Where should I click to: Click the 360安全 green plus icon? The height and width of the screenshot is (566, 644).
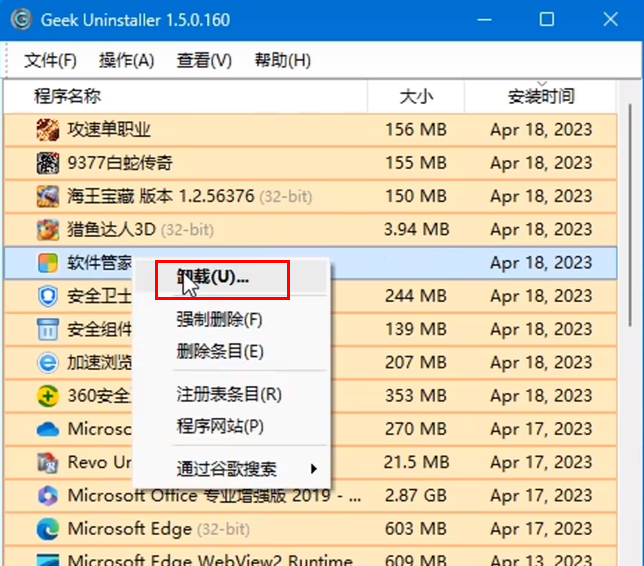48,396
